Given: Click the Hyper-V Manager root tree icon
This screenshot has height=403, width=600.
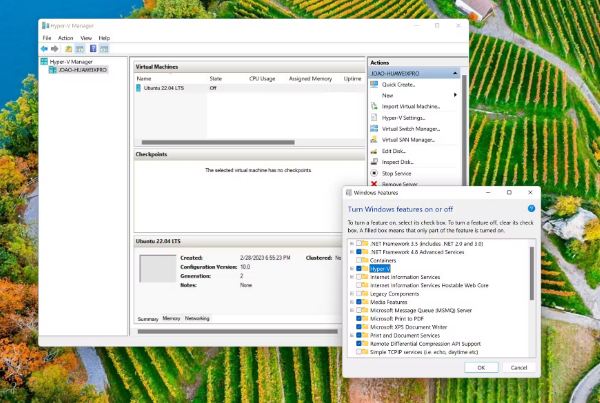Looking at the screenshot, I should pos(44,61).
